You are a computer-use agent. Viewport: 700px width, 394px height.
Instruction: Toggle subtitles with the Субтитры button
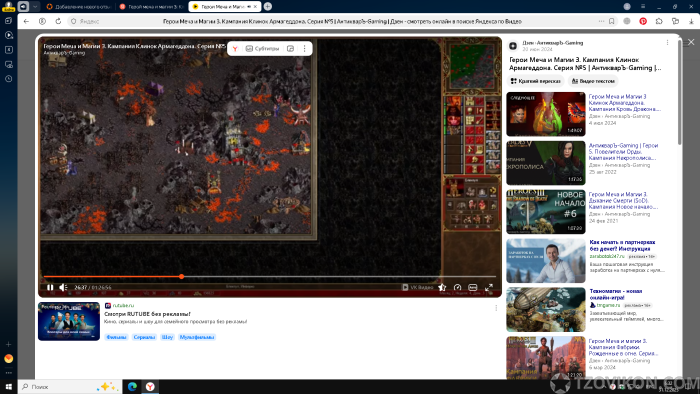click(262, 49)
